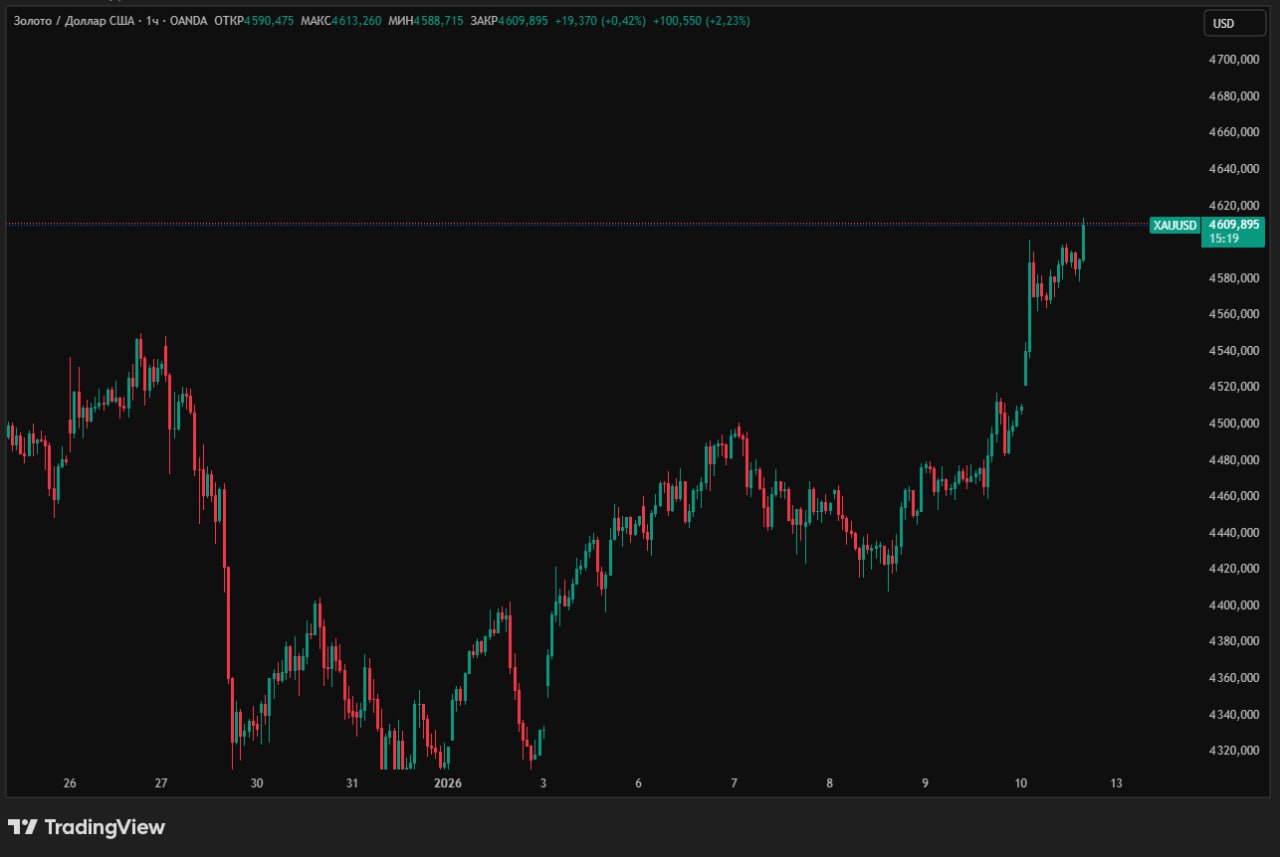Click the 4500,000 price scale label
The height and width of the screenshot is (857, 1280).
tap(1234, 423)
